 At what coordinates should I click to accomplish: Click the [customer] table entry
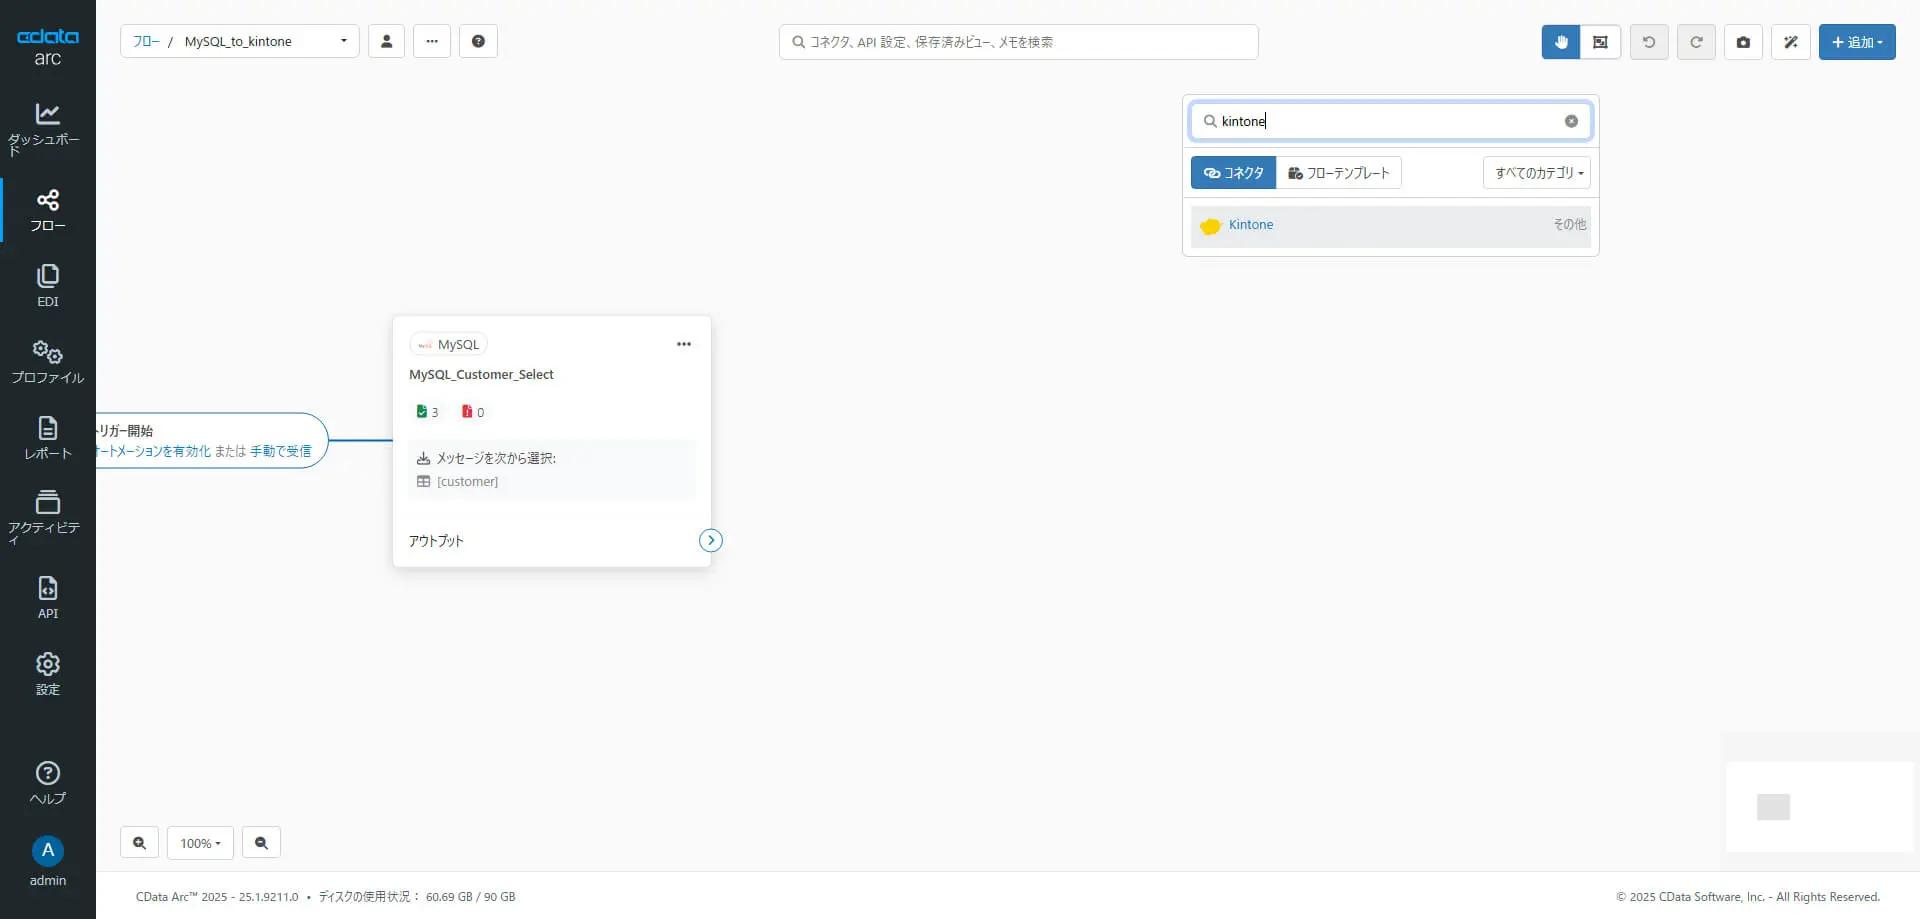point(467,481)
